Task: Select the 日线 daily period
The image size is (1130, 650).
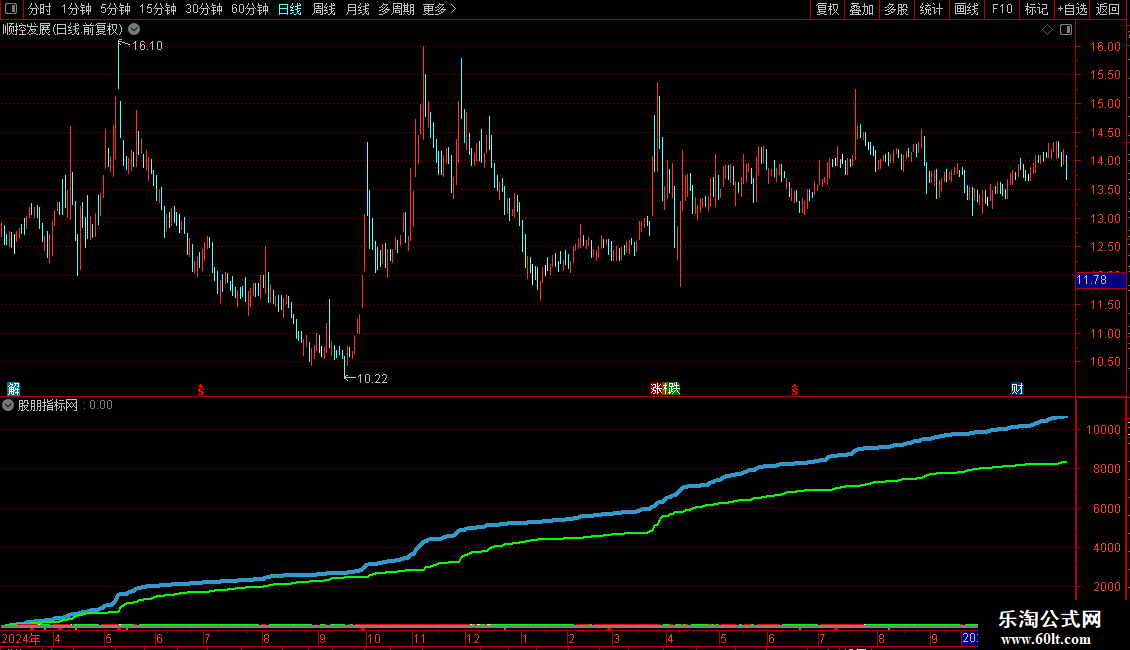Action: click(x=290, y=9)
